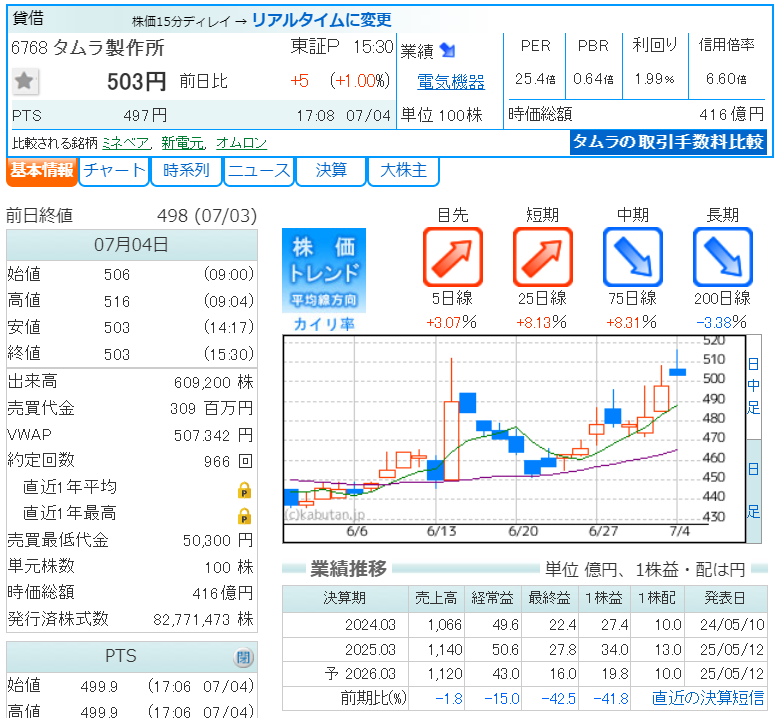The height and width of the screenshot is (718, 782).
Task: Click the 短期 25日線 up trend arrow
Action: point(543,257)
